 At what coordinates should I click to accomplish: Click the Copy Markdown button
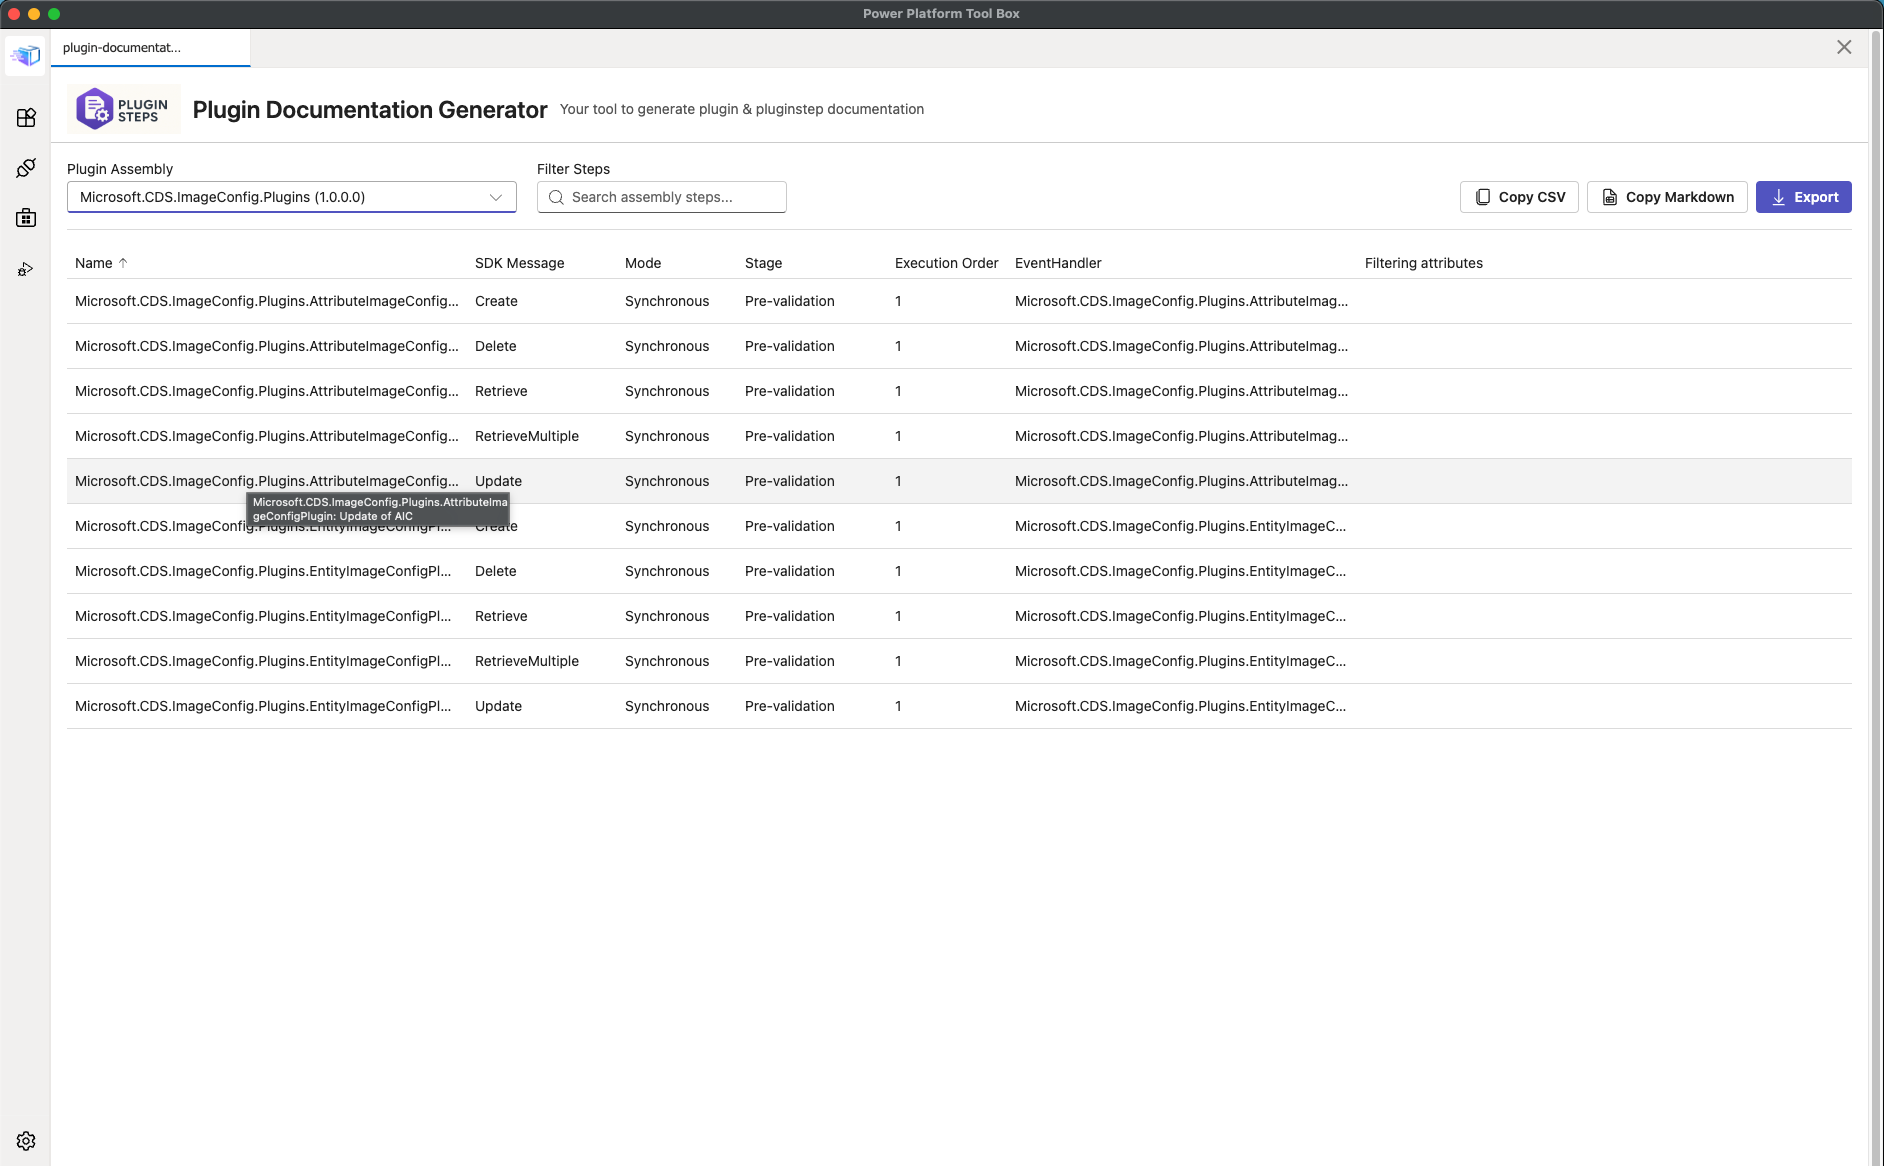pyautogui.click(x=1666, y=197)
